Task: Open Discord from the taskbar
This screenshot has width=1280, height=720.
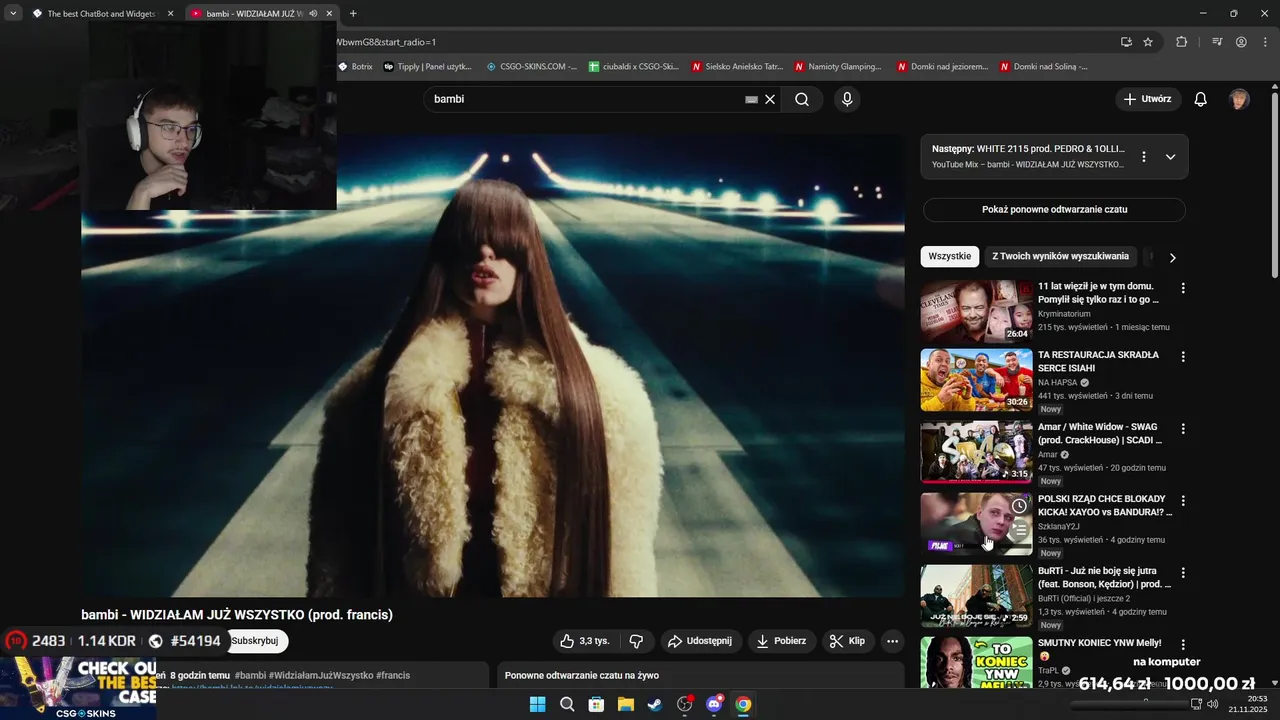Action: pos(714,704)
